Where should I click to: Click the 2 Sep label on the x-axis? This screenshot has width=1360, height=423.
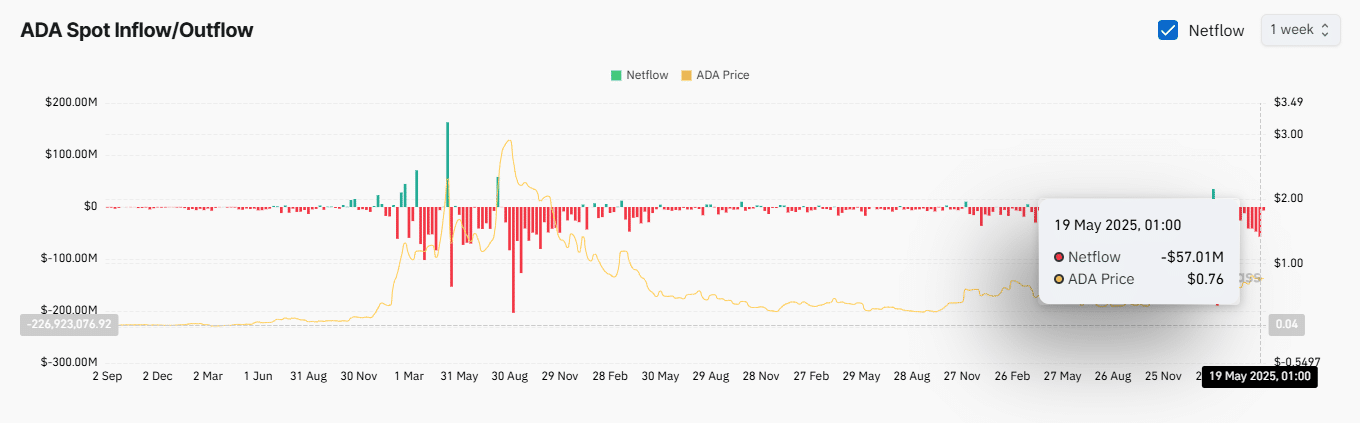[106, 377]
